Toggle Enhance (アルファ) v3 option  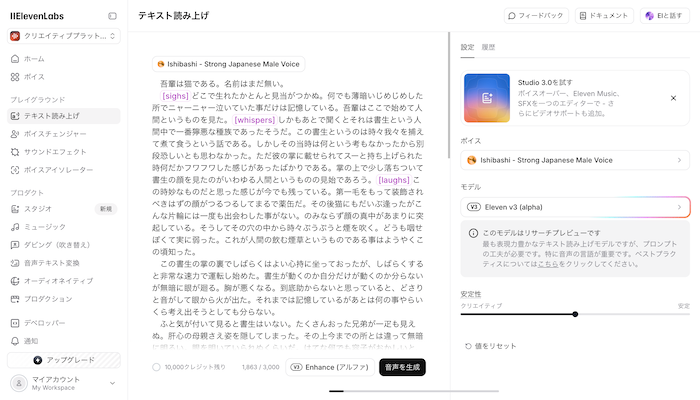point(331,367)
